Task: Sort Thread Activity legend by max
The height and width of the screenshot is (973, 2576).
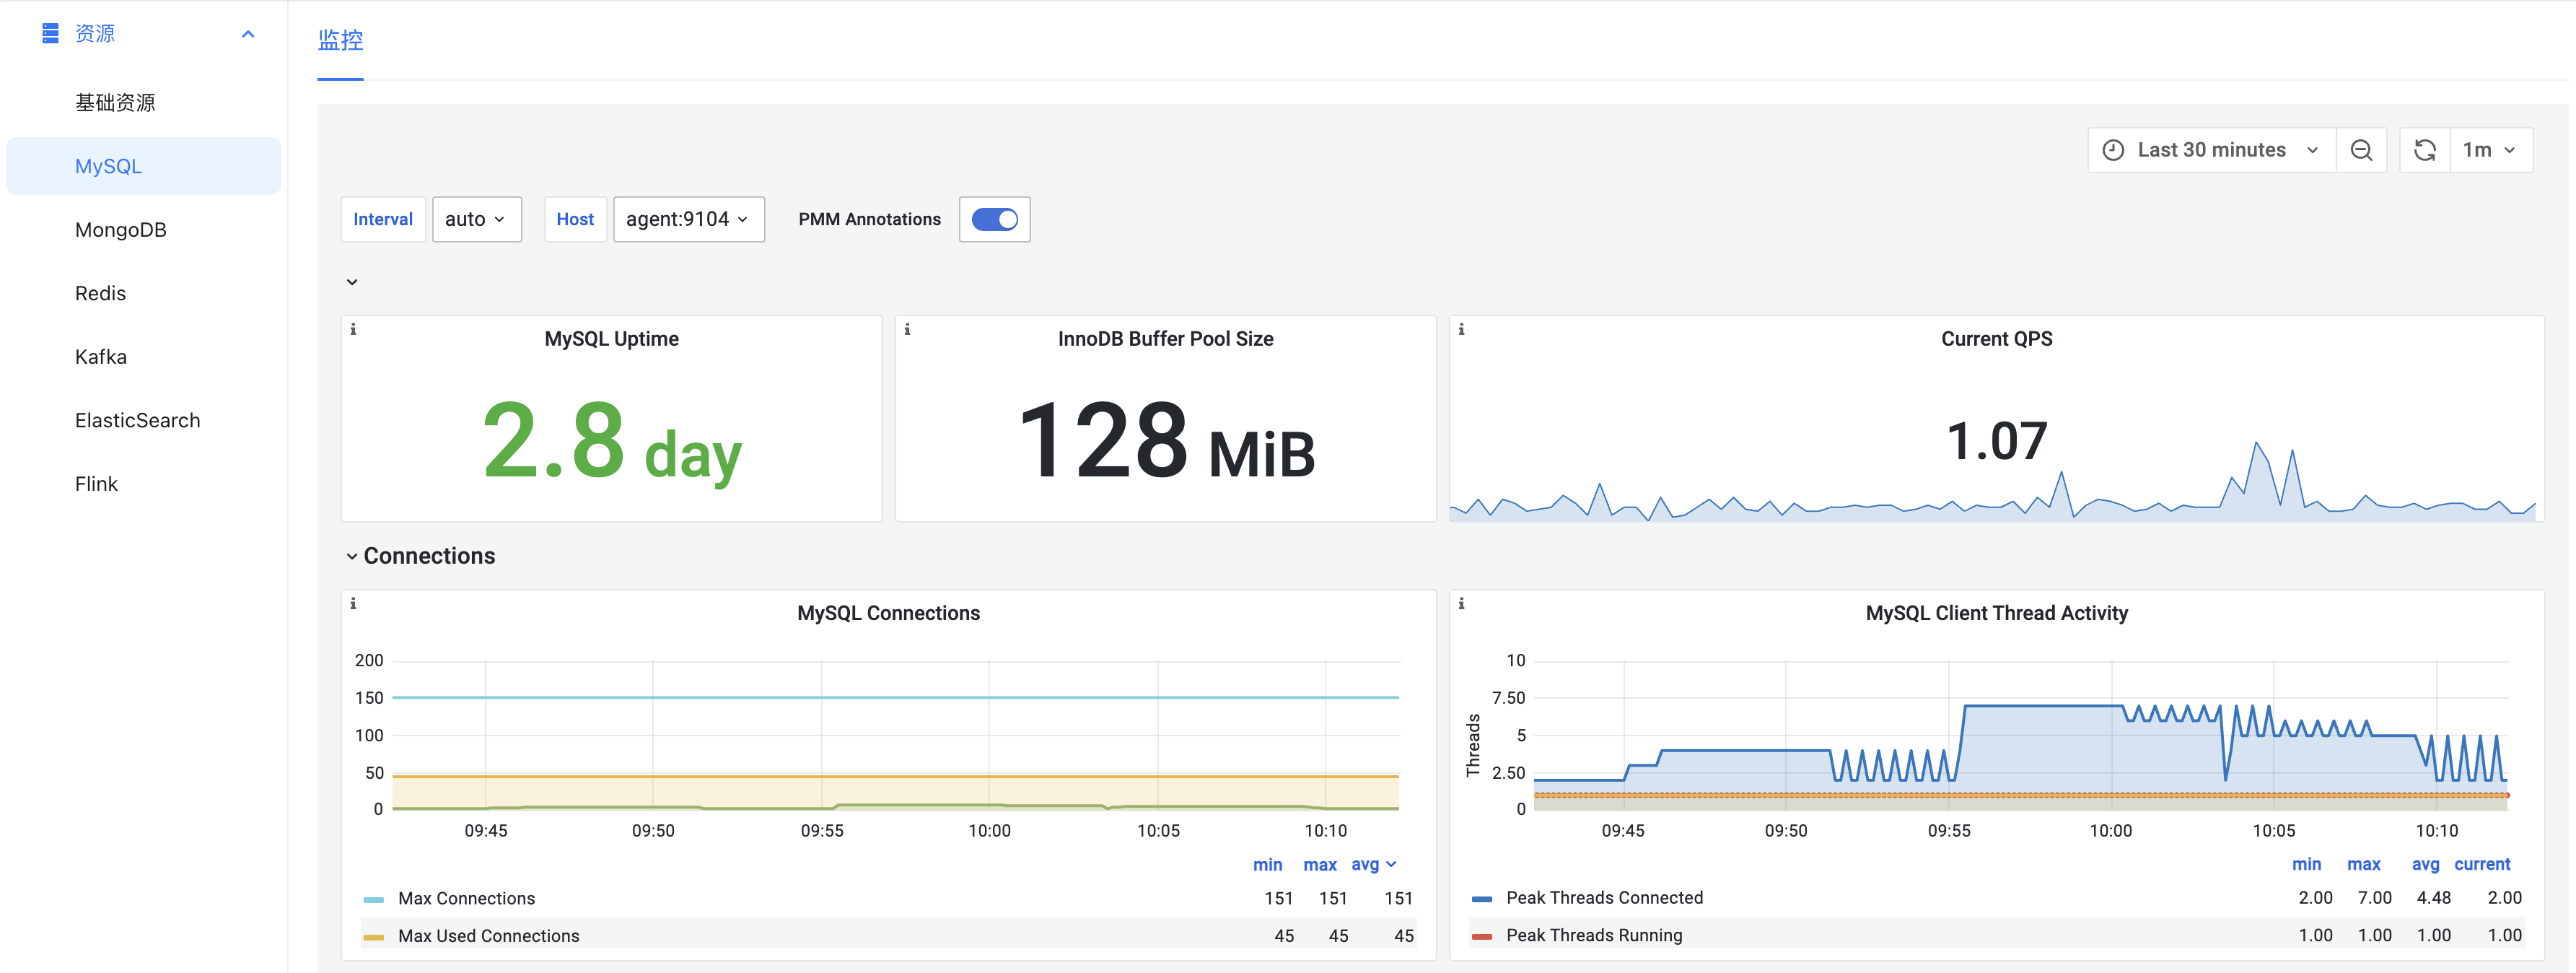Action: click(x=2363, y=864)
